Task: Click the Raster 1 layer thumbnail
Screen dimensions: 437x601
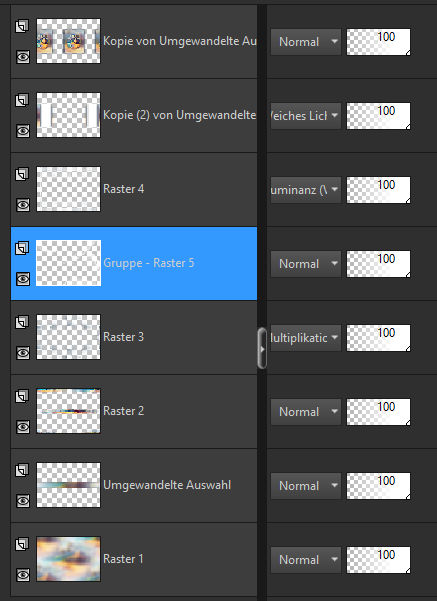Action: 68,559
